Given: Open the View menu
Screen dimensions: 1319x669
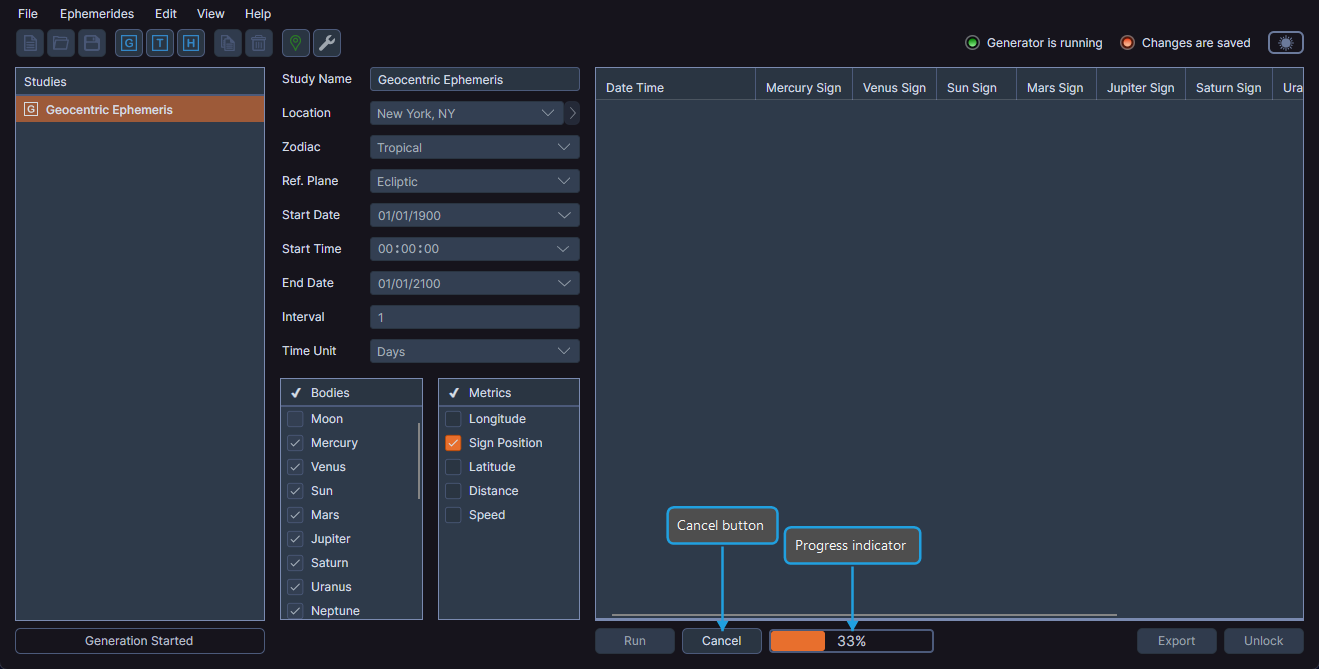Looking at the screenshot, I should point(210,13).
